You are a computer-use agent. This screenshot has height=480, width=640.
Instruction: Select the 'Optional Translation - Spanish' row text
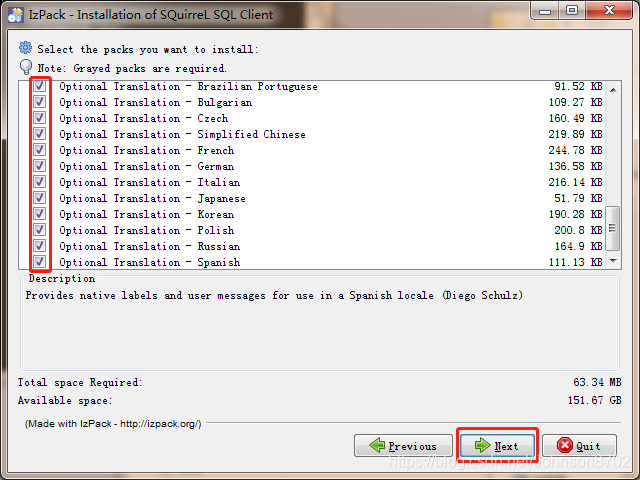(149, 262)
